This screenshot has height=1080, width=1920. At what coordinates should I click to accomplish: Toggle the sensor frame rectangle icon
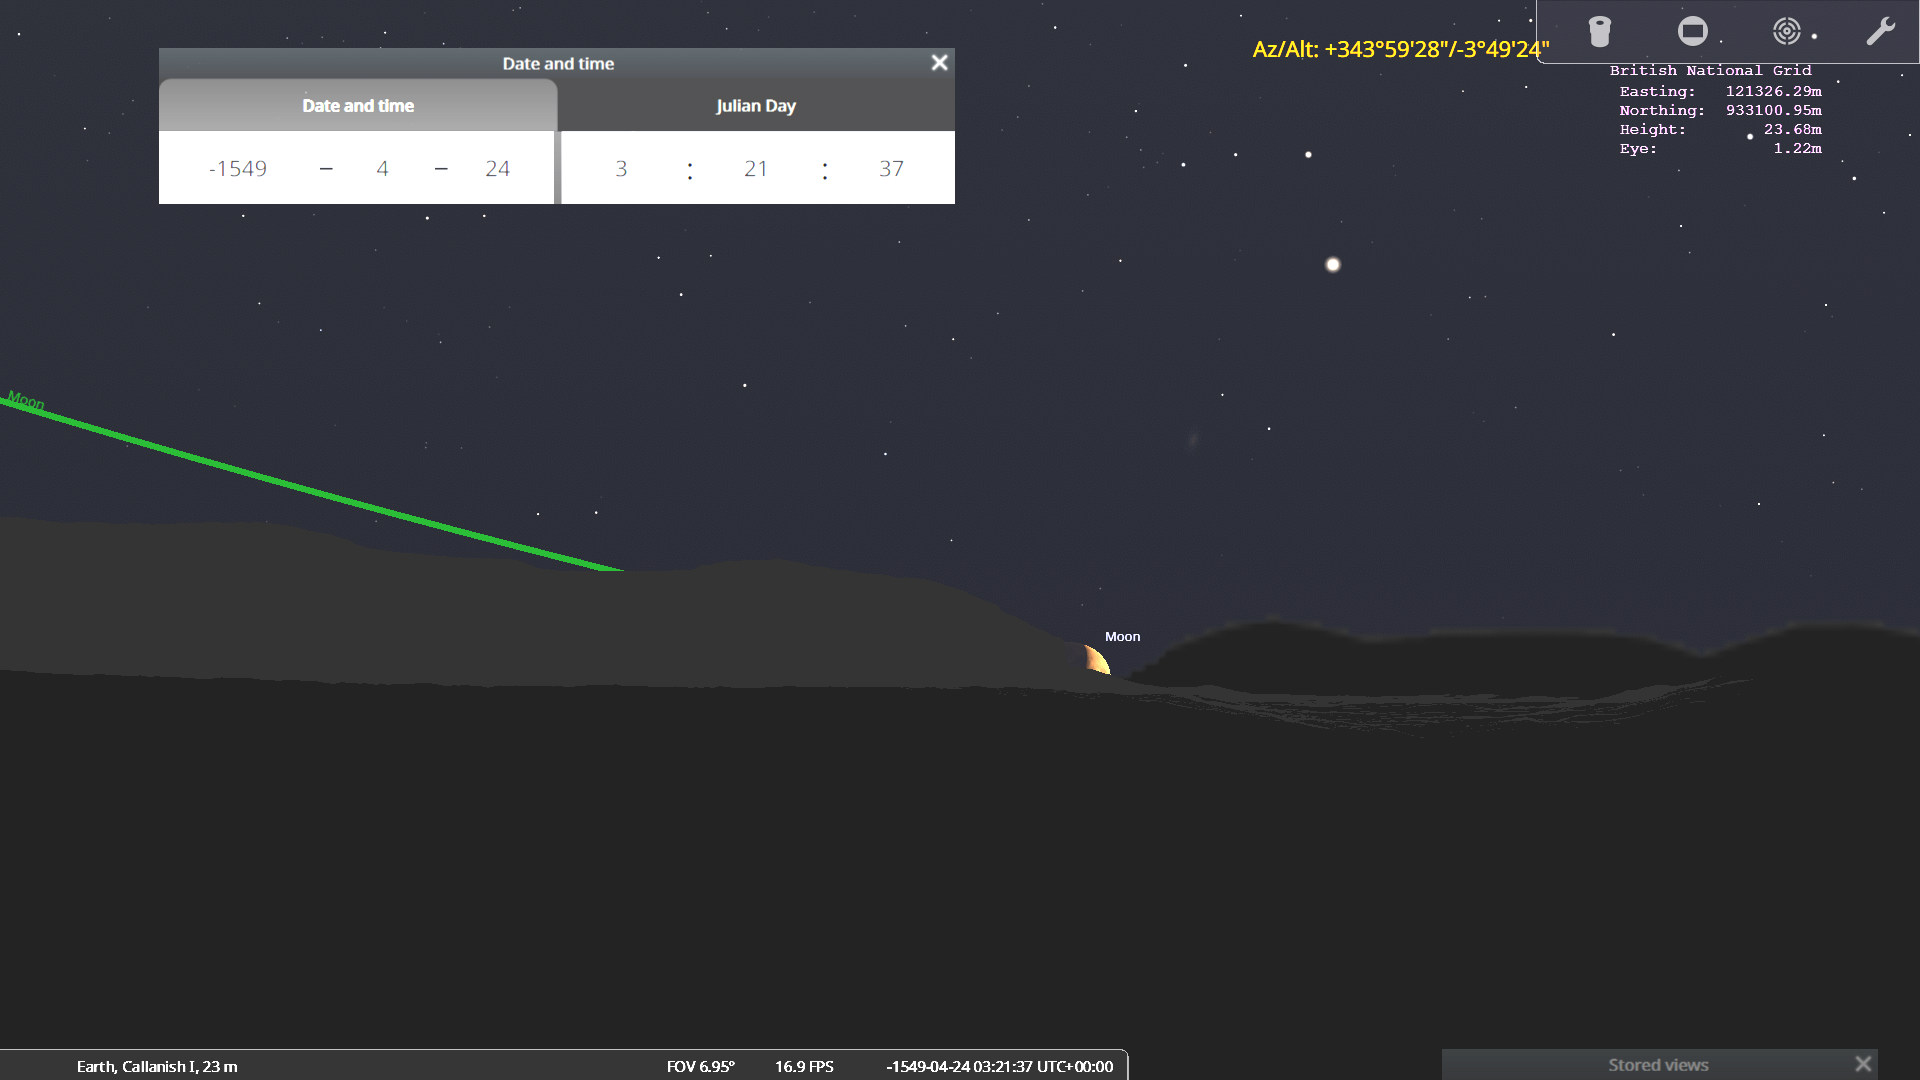(x=1692, y=32)
